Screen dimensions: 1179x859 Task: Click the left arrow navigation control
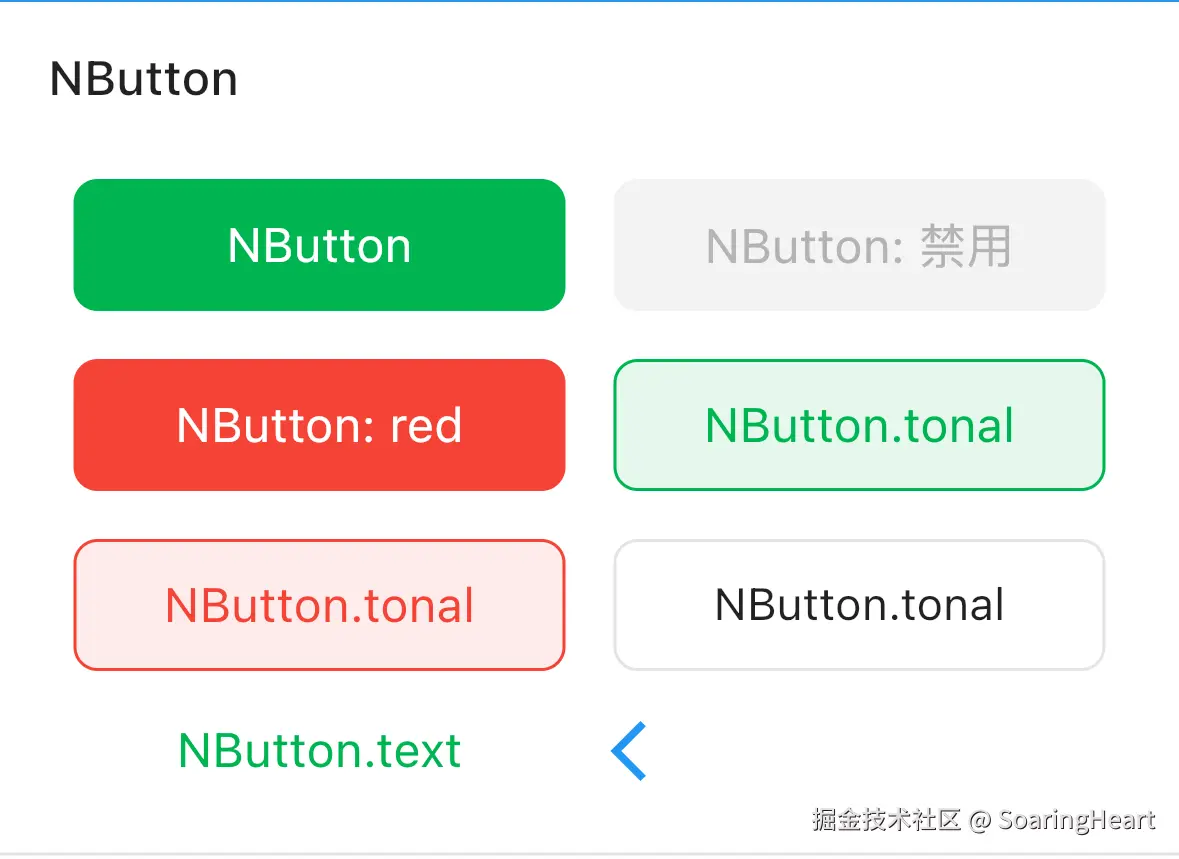627,750
